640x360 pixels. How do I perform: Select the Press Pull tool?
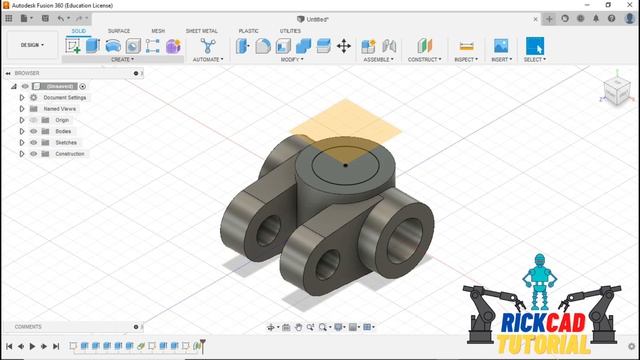pos(242,46)
